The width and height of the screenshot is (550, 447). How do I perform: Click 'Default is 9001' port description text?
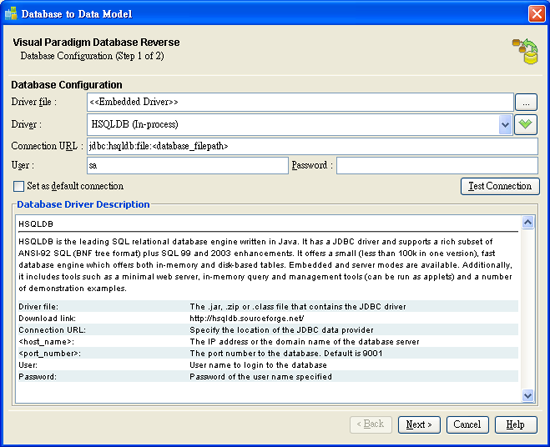point(353,353)
